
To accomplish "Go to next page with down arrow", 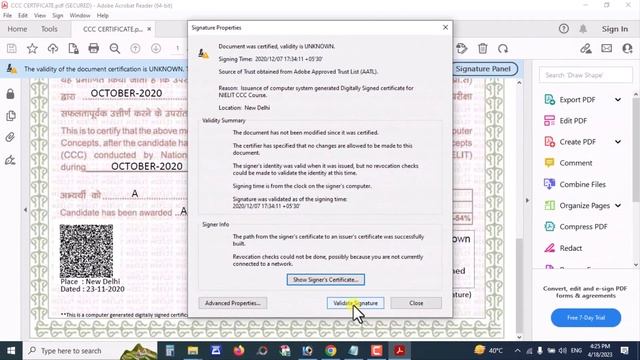I will (156, 49).
